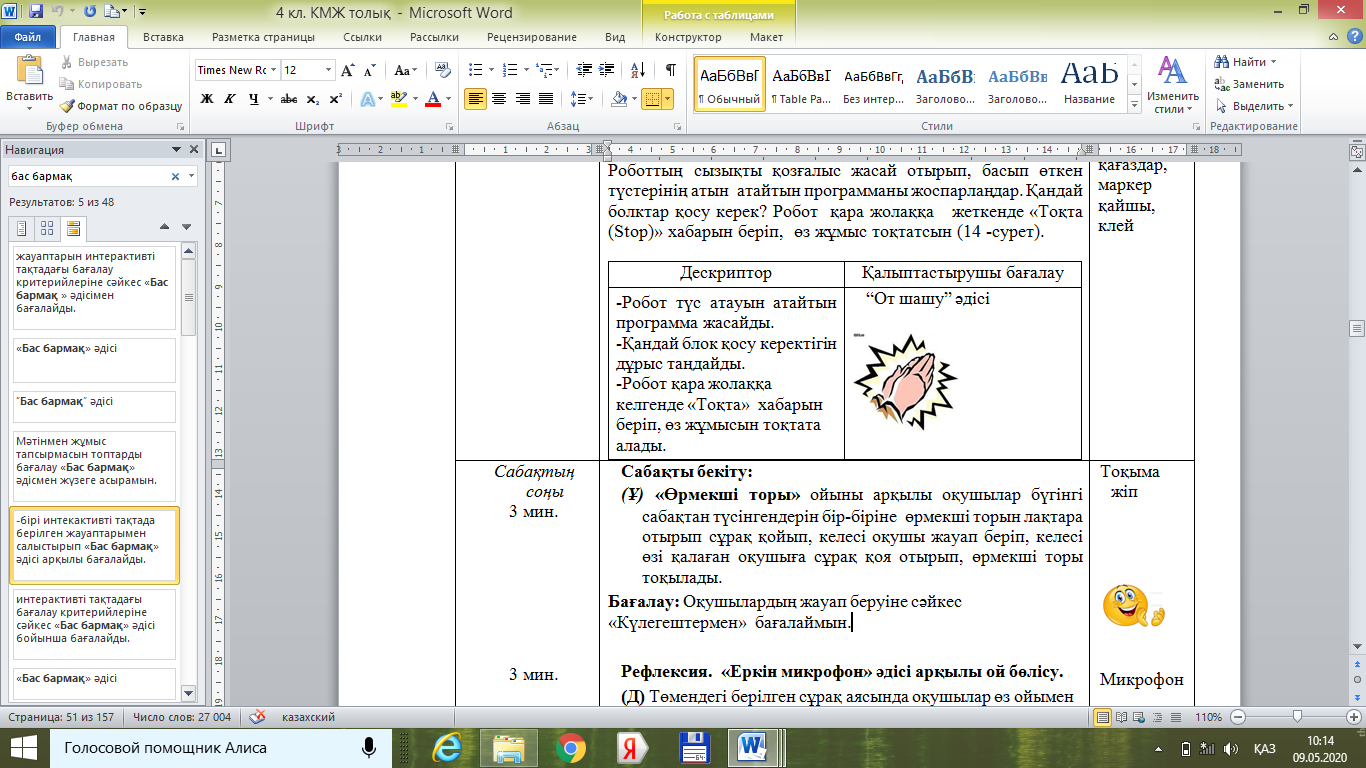Align the paragraph to the right
Viewport: 1366px width, 768px height.
(x=522, y=99)
